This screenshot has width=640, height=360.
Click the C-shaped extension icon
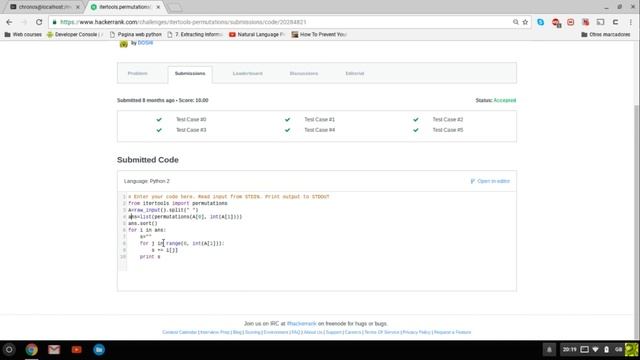pos(615,22)
